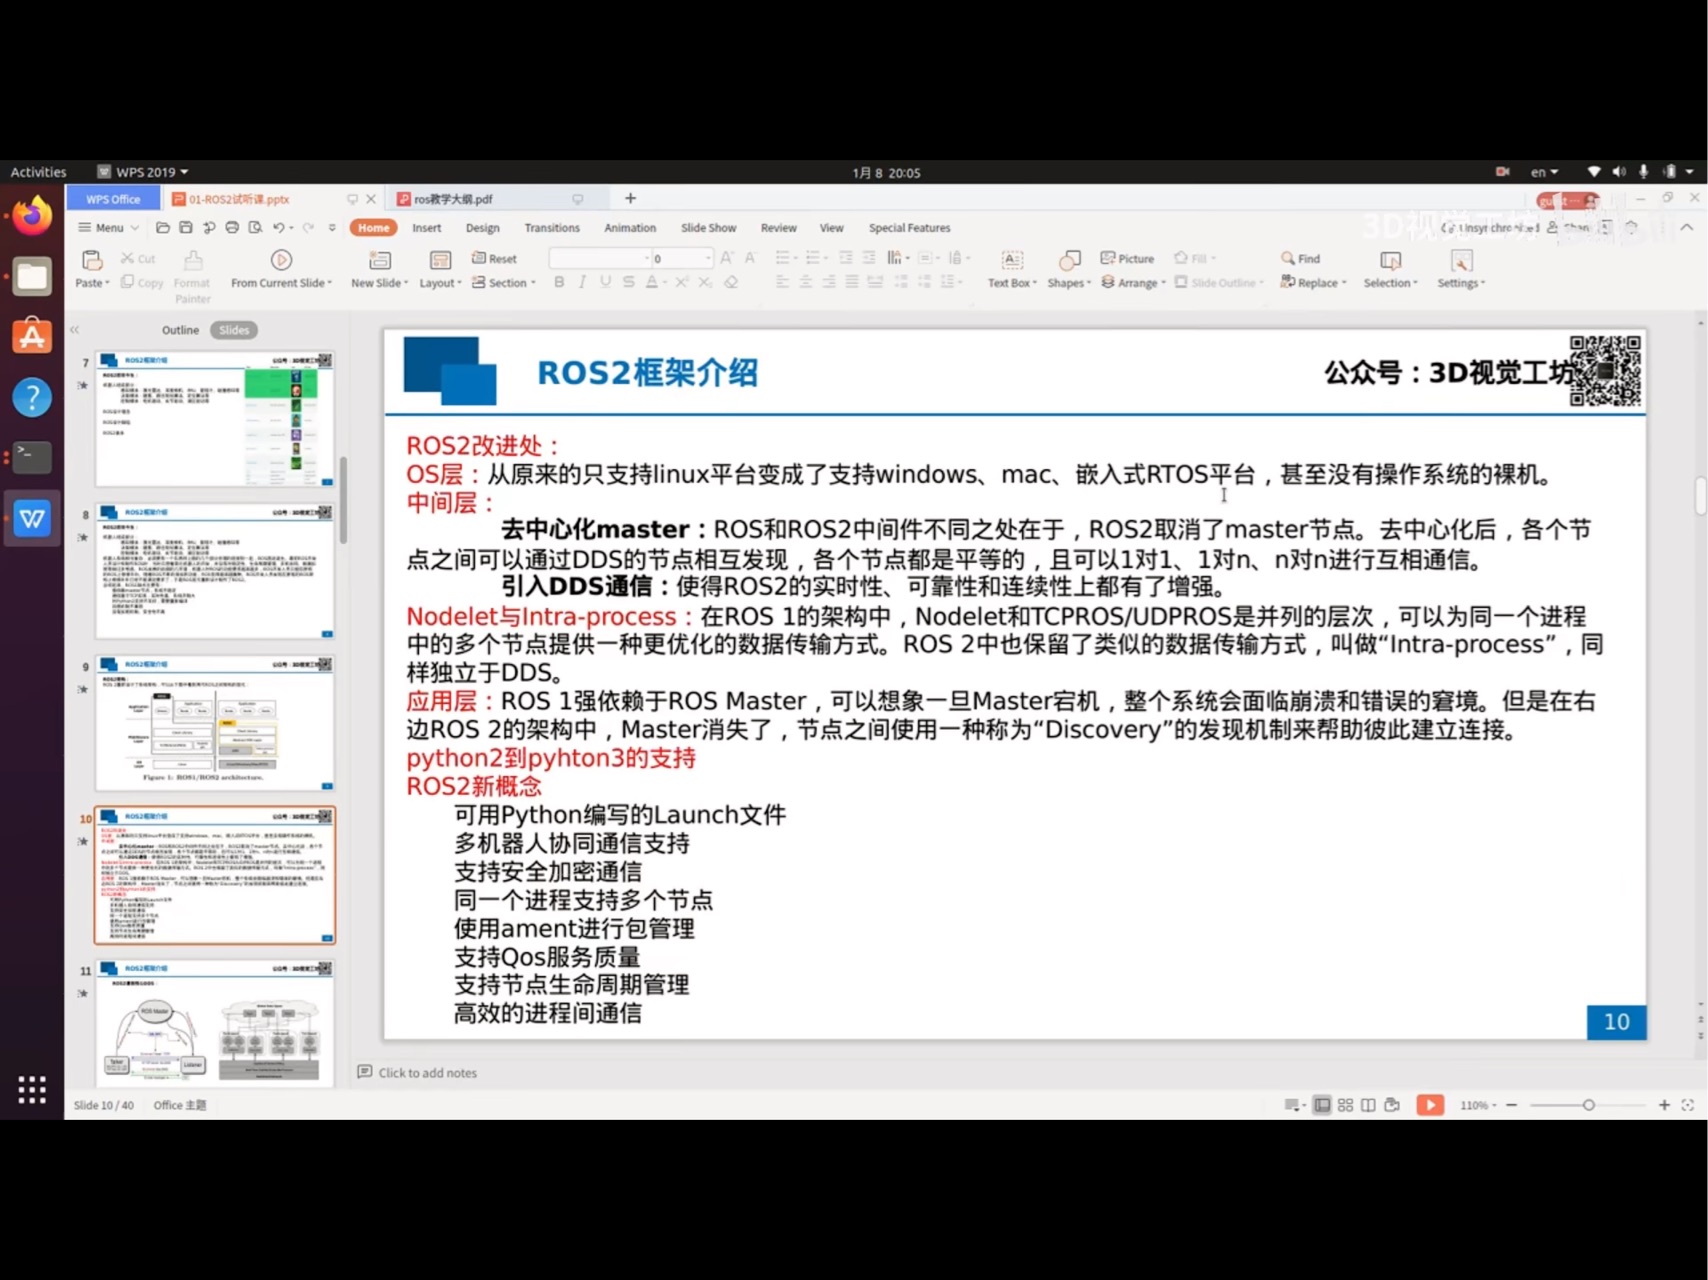This screenshot has height=1280, width=1708.
Task: Toggle underline formatting
Action: coord(604,282)
